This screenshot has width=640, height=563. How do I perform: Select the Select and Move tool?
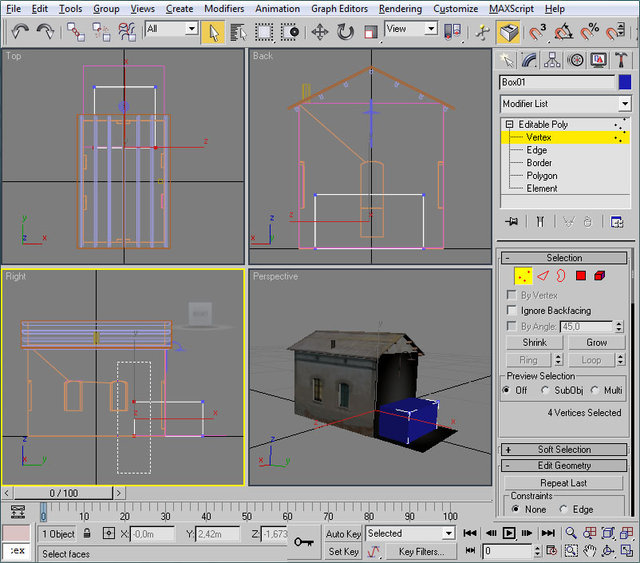[x=320, y=31]
